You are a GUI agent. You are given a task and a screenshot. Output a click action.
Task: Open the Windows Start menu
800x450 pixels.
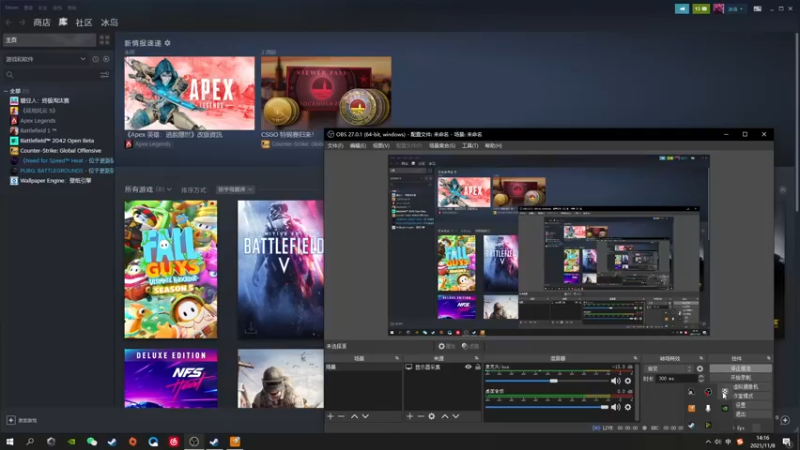click(x=10, y=442)
